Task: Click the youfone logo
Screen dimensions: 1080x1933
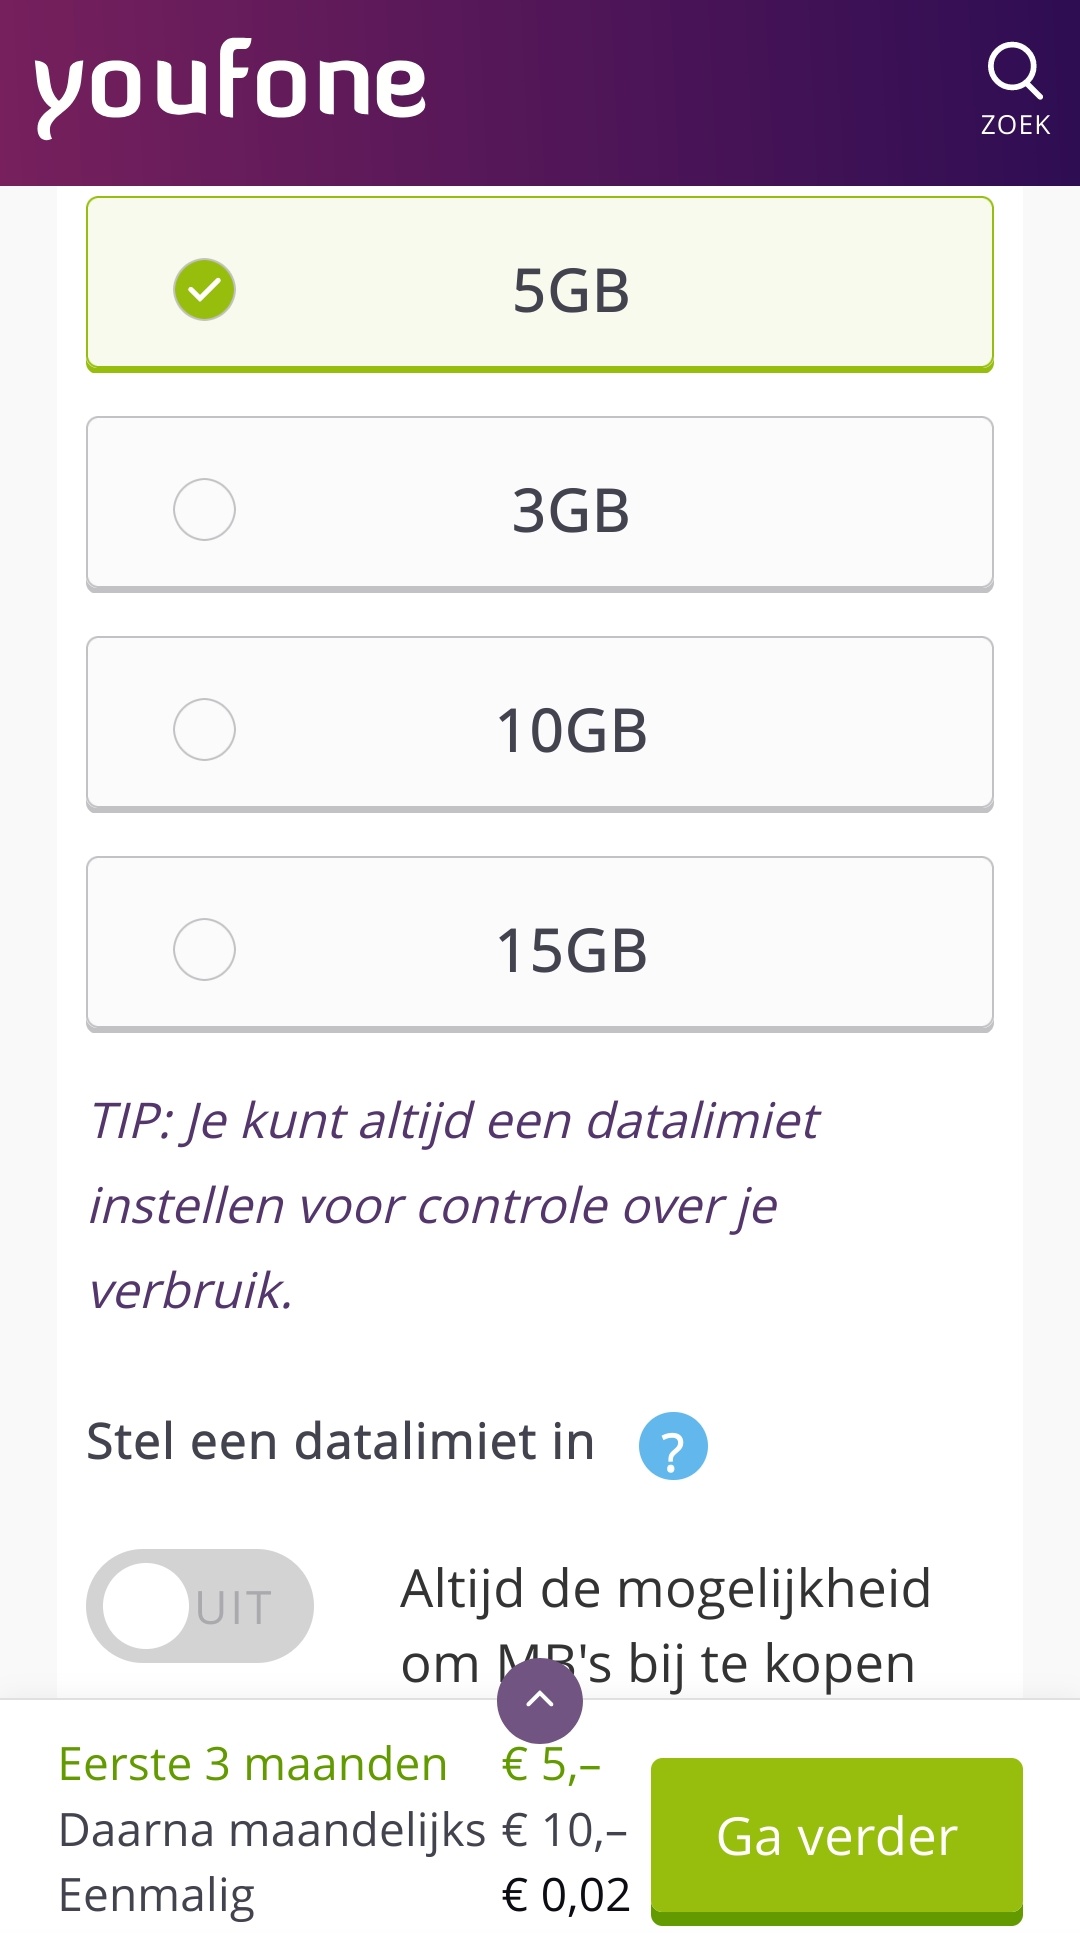Action: pos(230,86)
